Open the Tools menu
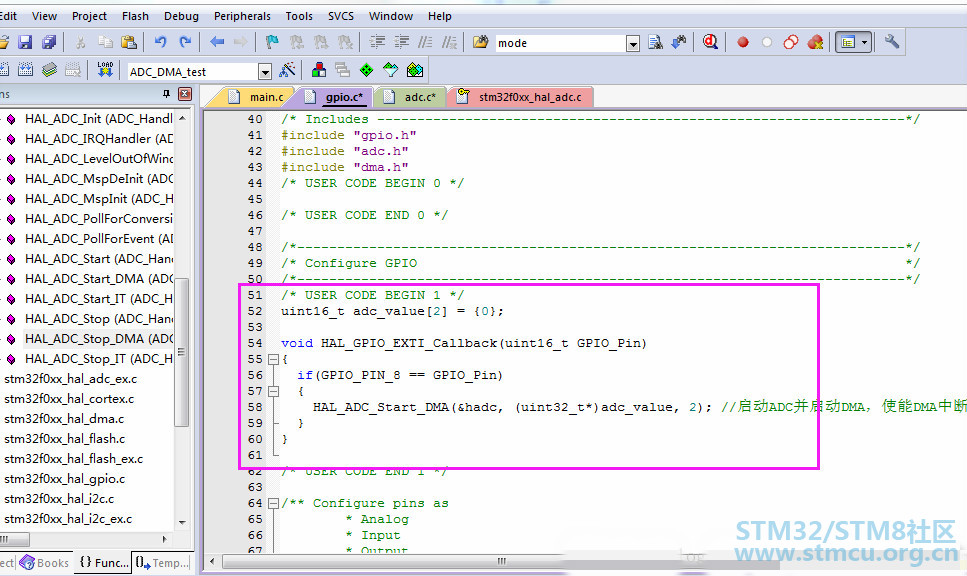The image size is (967, 576). [299, 16]
